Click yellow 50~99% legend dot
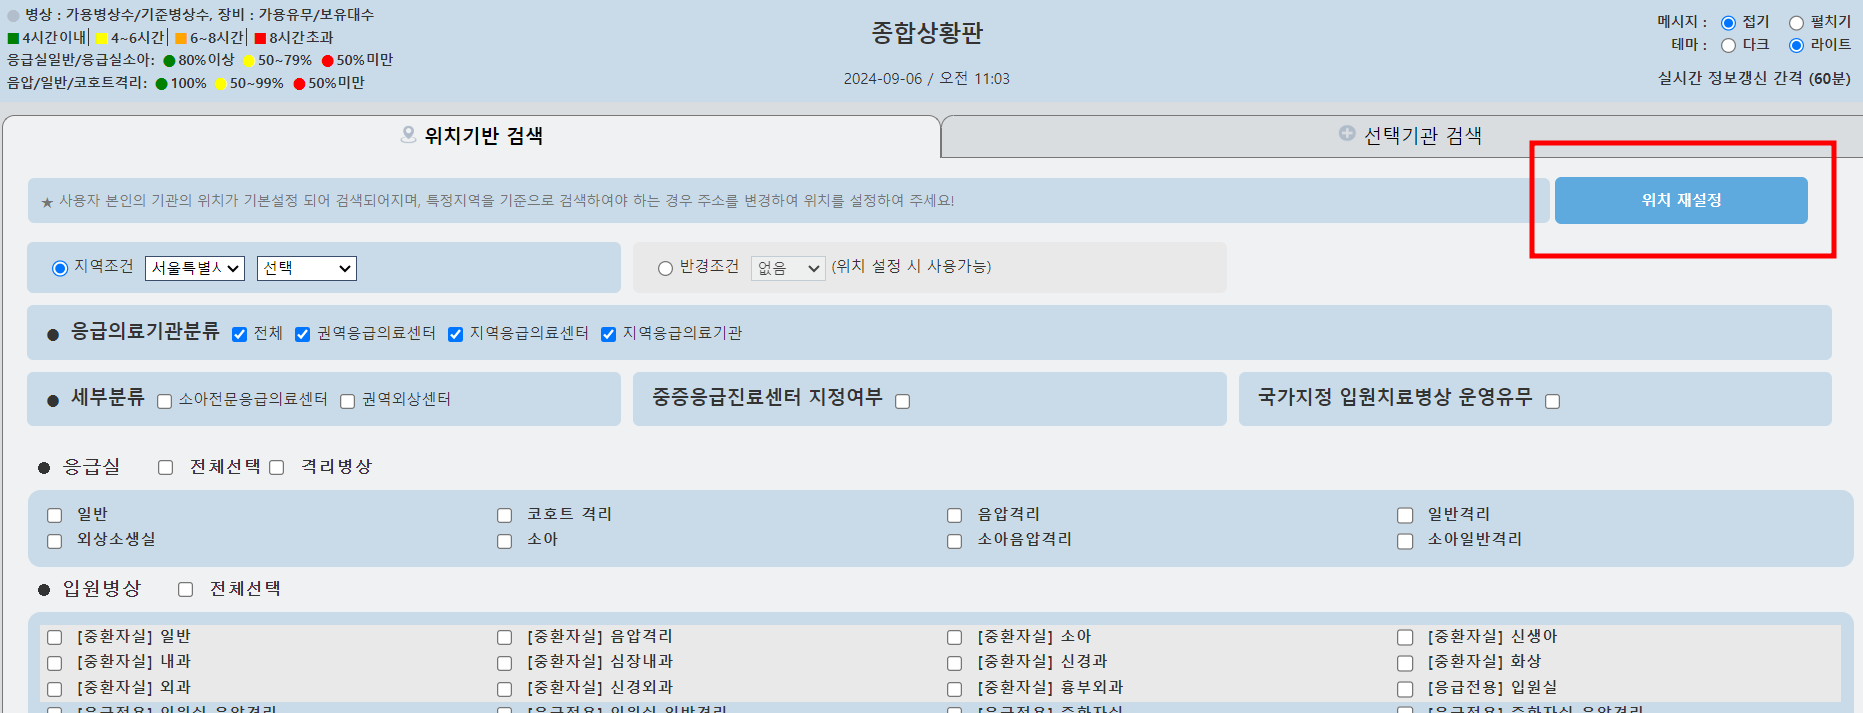The image size is (1863, 713). [220, 84]
